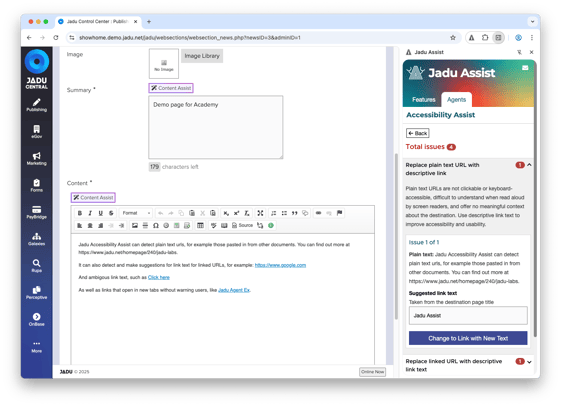
Task: Open PayBridge in the sidebar
Action: point(36,212)
